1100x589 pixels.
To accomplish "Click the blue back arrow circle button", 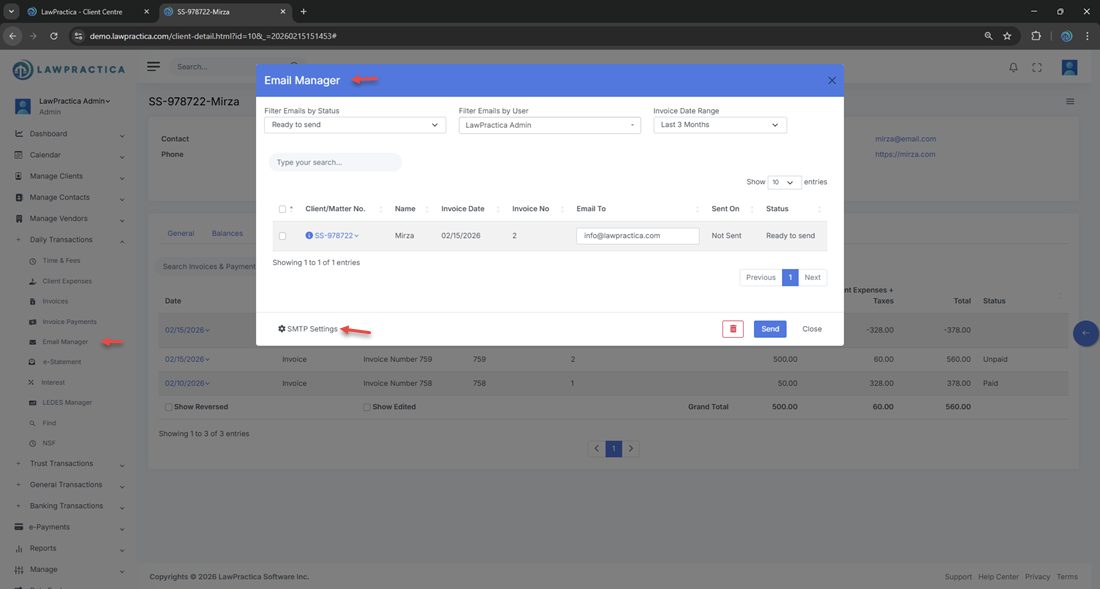I will (x=1085, y=333).
